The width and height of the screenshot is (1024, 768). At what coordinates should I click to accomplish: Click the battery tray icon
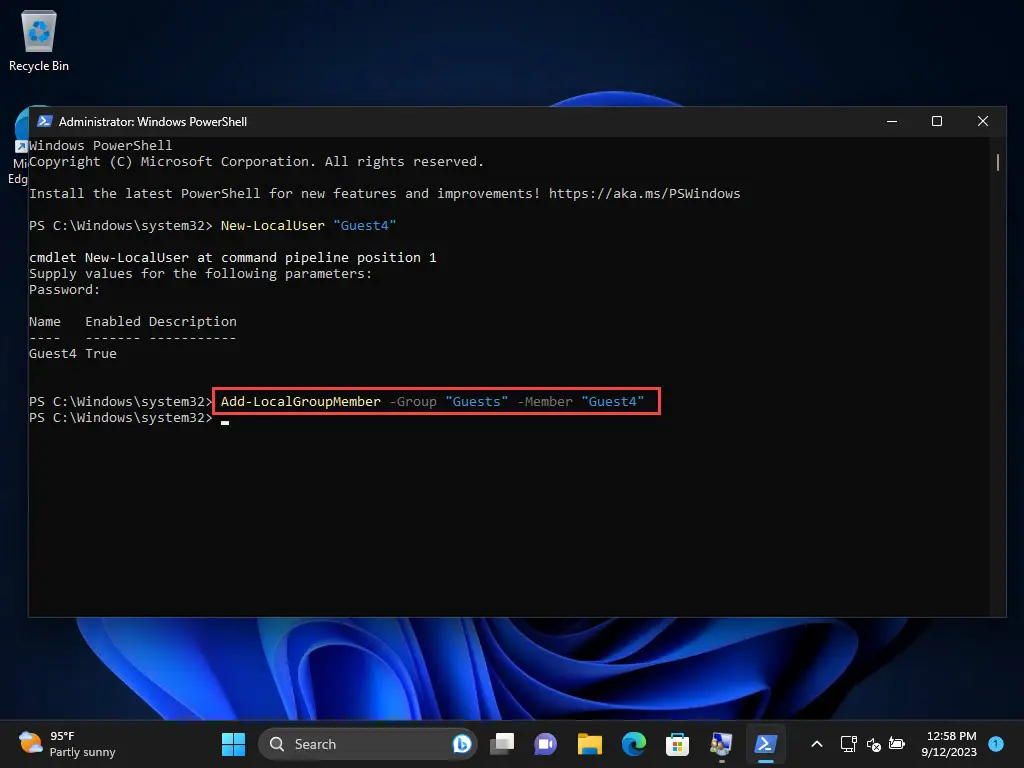(x=897, y=744)
